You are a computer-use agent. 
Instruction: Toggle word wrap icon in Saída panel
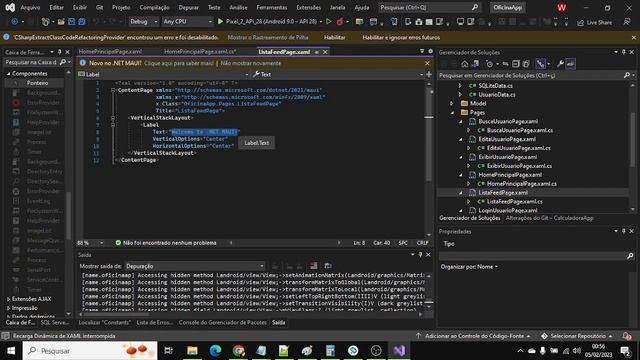[328, 266]
